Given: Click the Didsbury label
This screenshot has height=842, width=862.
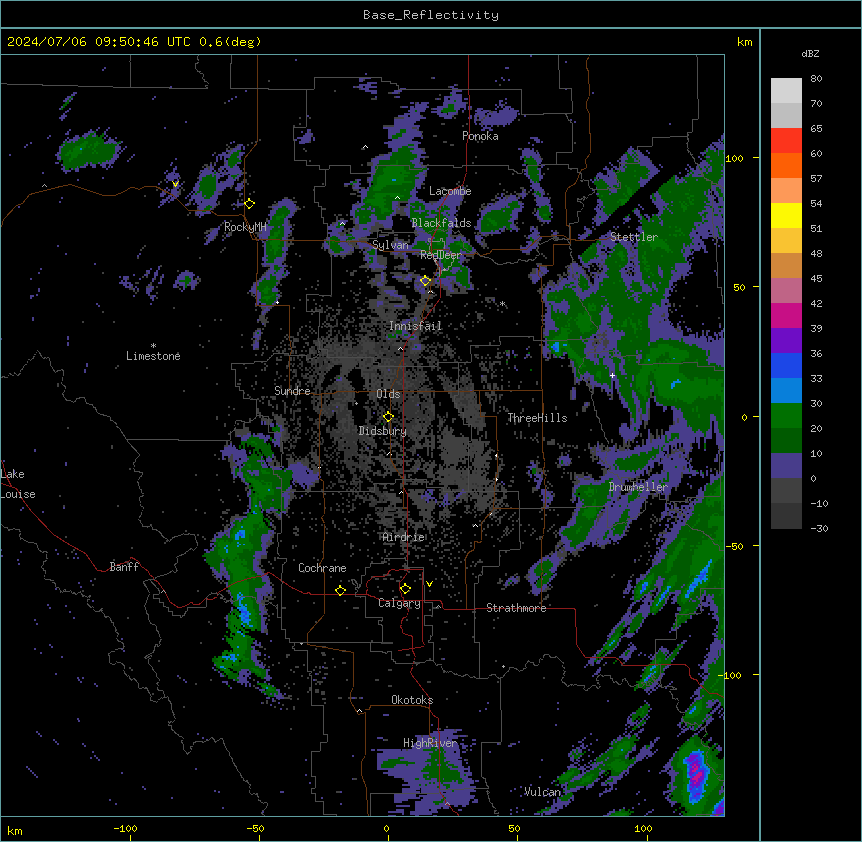Looking at the screenshot, I should click(x=383, y=431).
